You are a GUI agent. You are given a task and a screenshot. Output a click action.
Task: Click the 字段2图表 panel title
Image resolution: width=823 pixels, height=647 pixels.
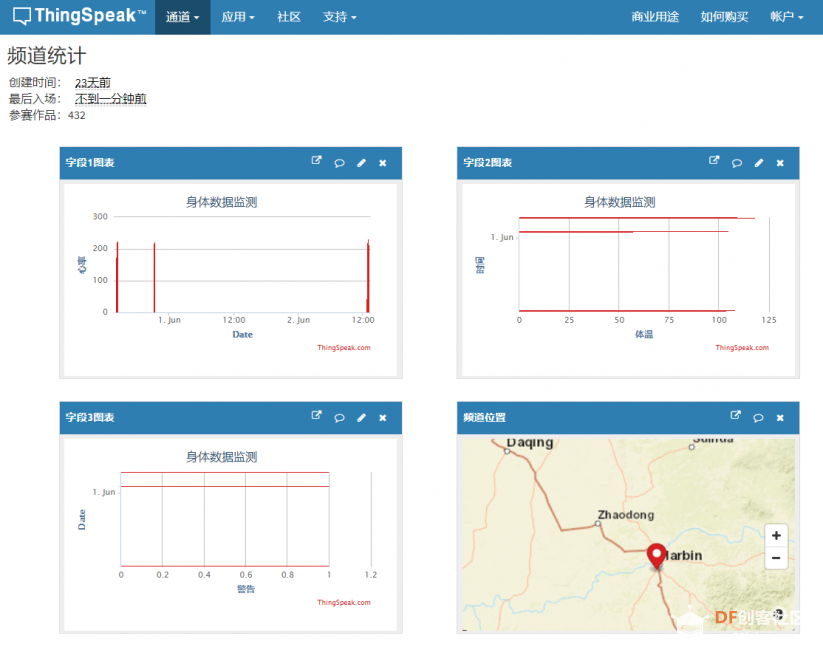[x=488, y=163]
